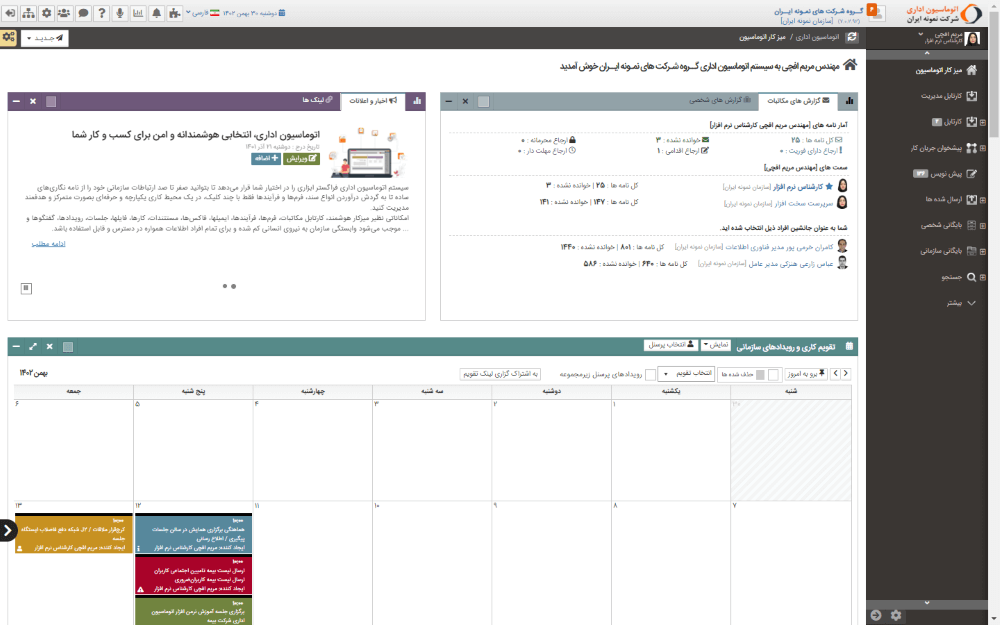Open the settings gear in the top toolbar
1000x625 pixels.
[46, 13]
